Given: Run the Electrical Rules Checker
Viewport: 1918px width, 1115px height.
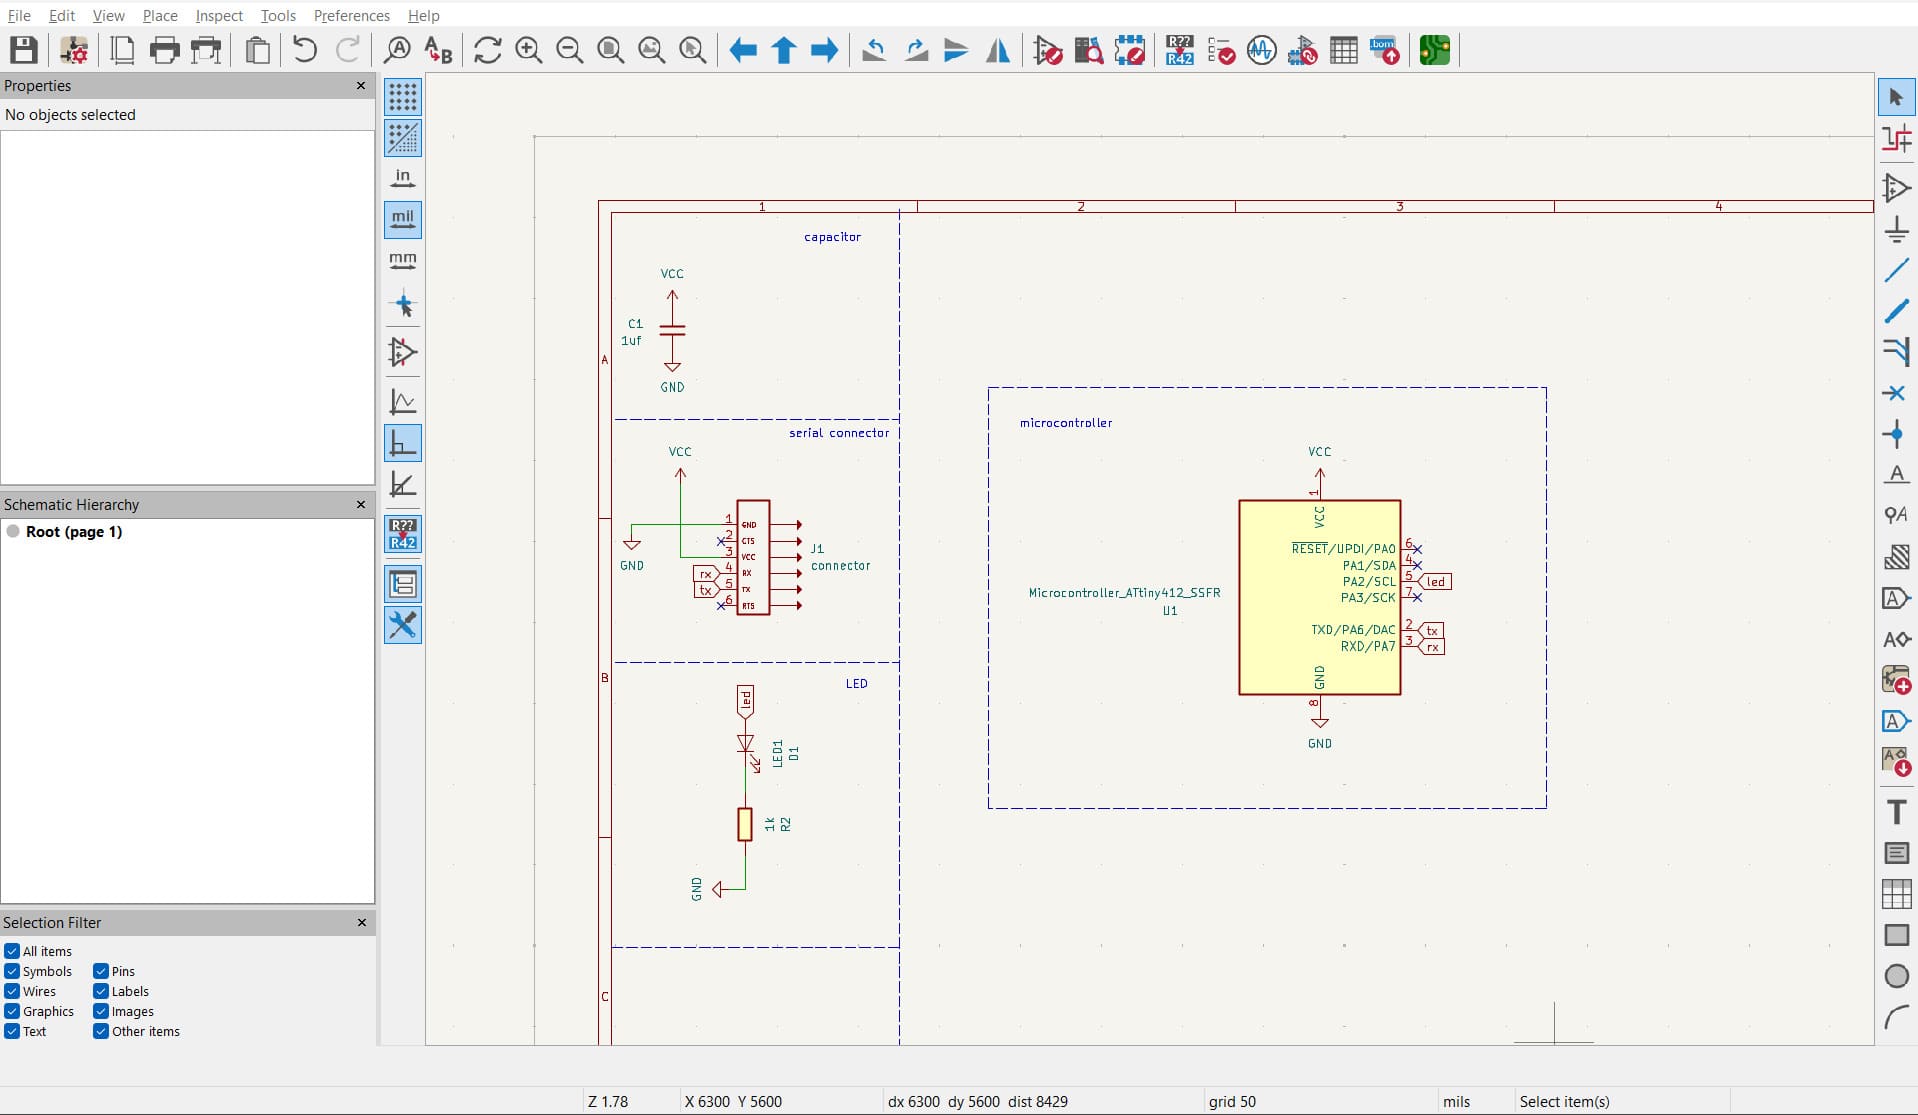Looking at the screenshot, I should point(1222,50).
